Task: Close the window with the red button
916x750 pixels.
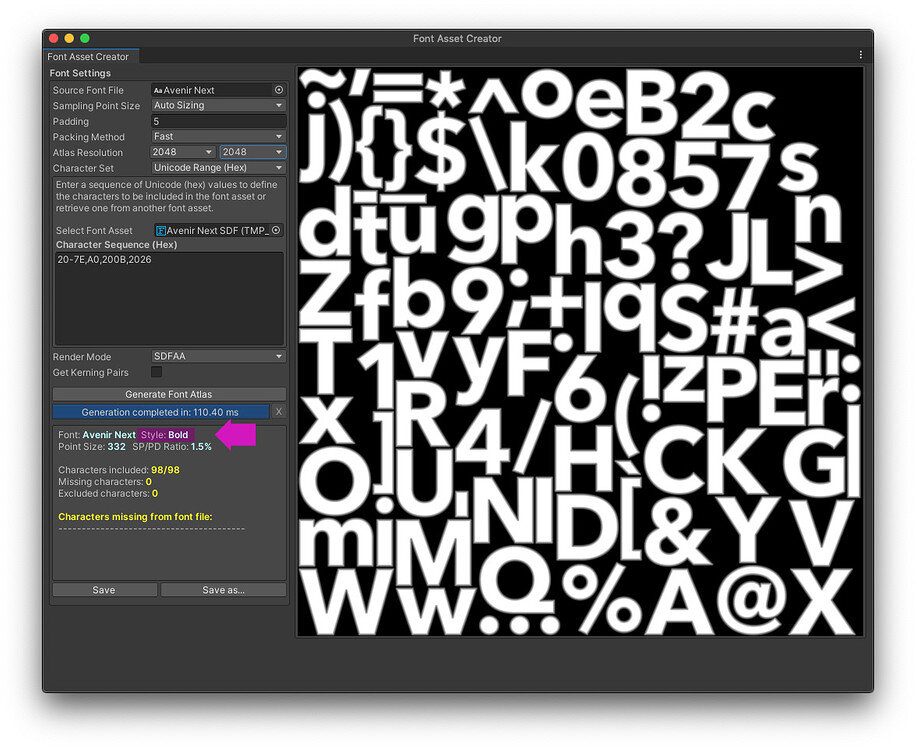Action: click(x=53, y=38)
